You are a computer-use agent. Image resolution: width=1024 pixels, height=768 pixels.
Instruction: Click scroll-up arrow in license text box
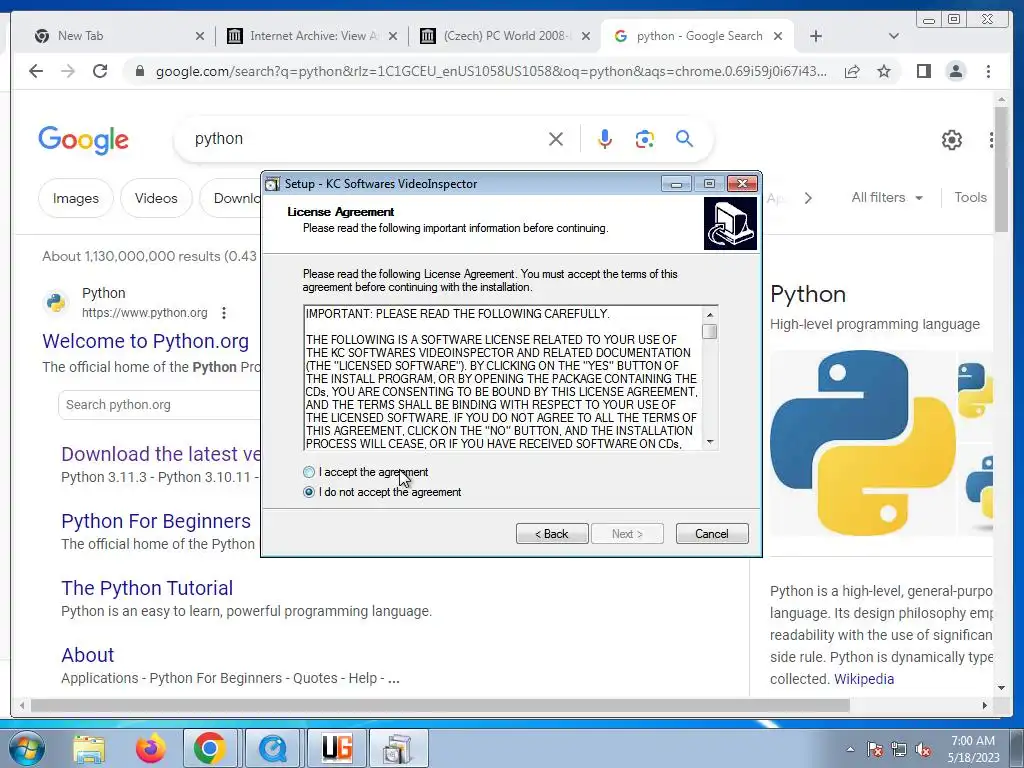710,315
